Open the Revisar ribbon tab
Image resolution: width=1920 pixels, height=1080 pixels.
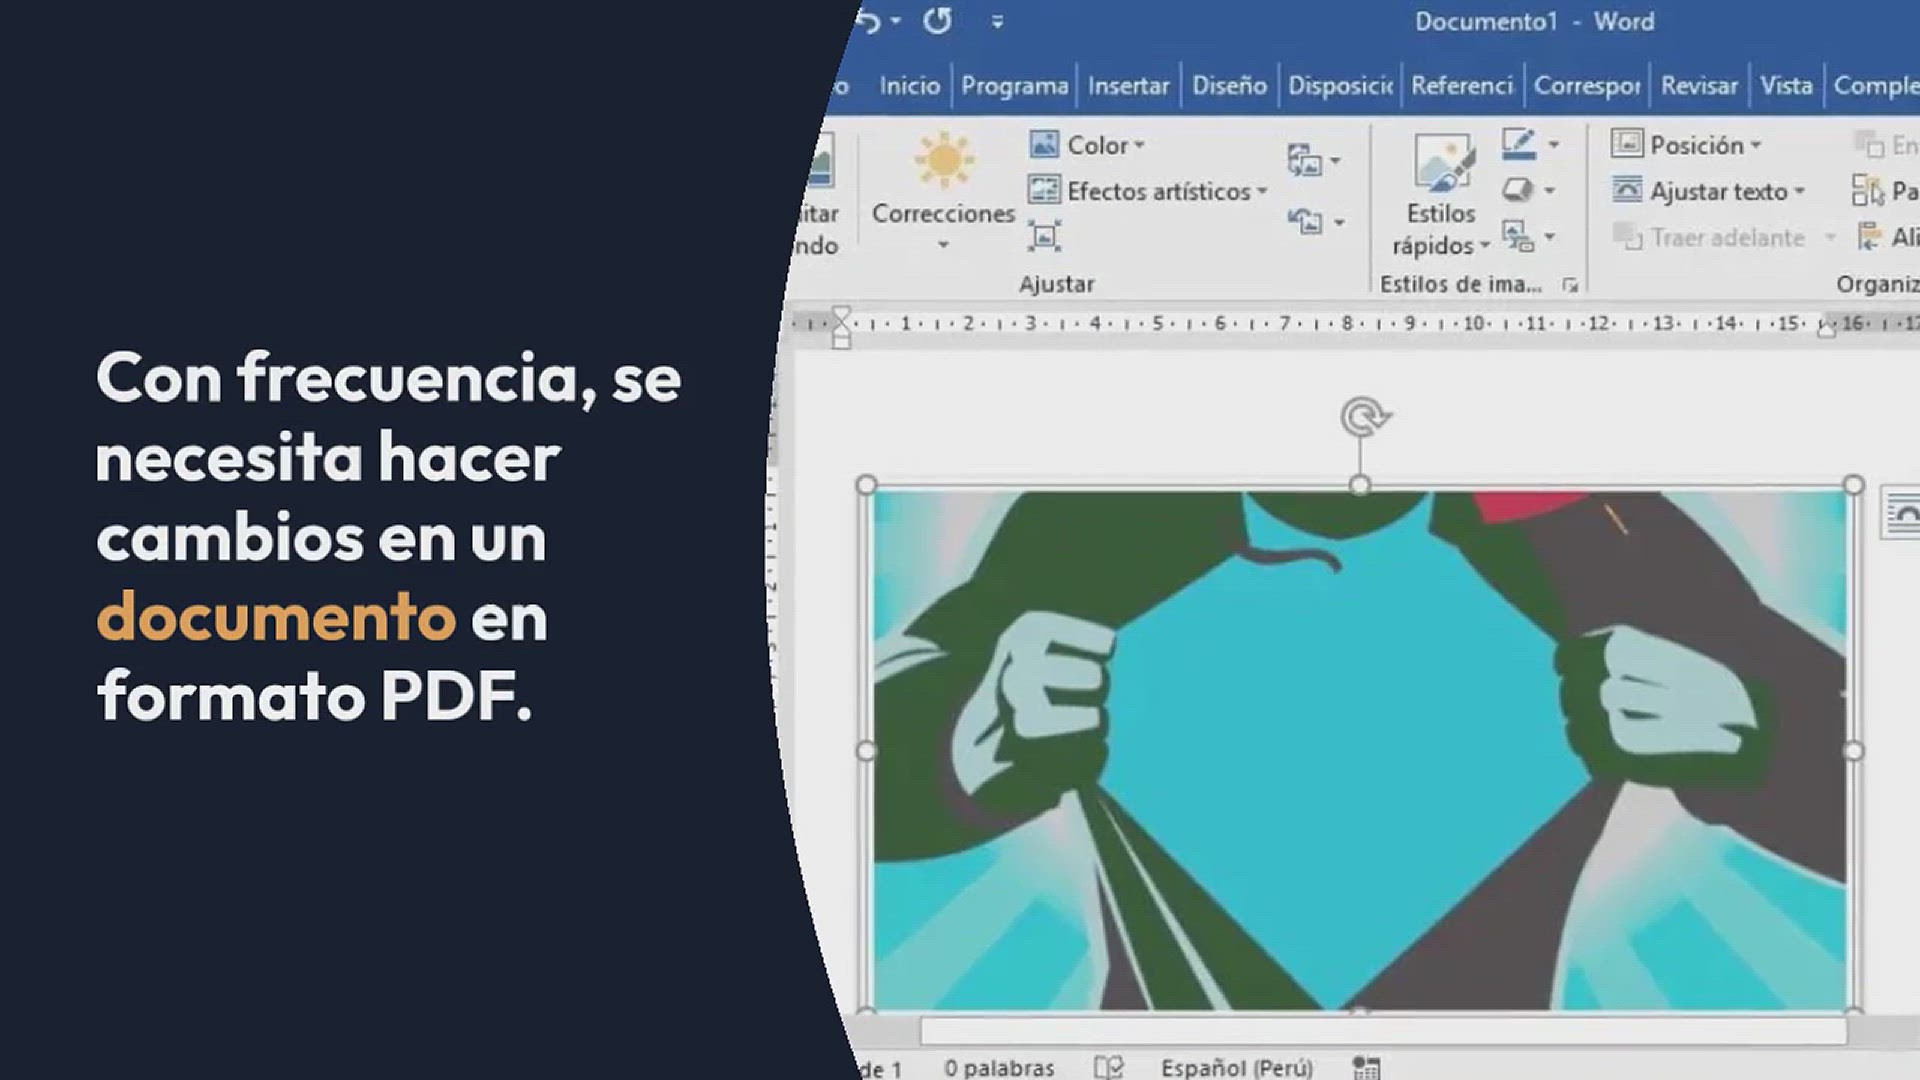coord(1698,86)
